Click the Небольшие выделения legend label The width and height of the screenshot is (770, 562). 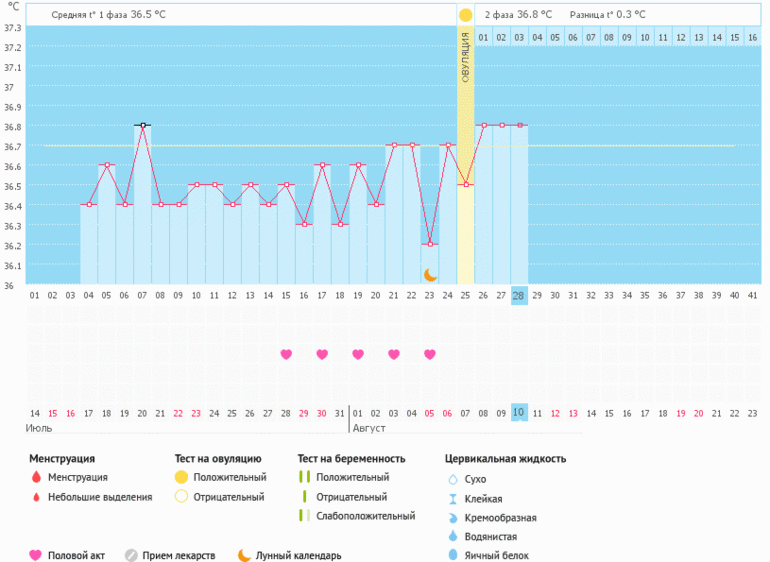tap(100, 497)
